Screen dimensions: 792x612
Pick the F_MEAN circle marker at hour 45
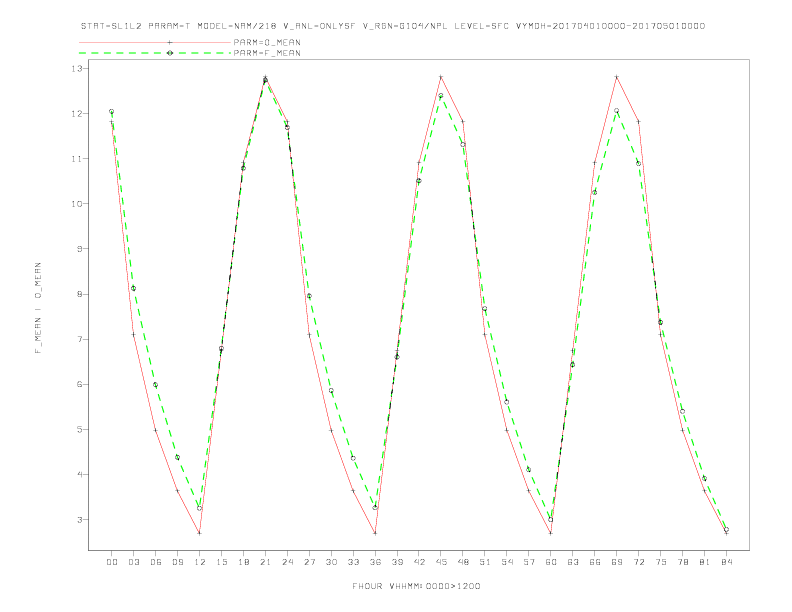point(441,95)
